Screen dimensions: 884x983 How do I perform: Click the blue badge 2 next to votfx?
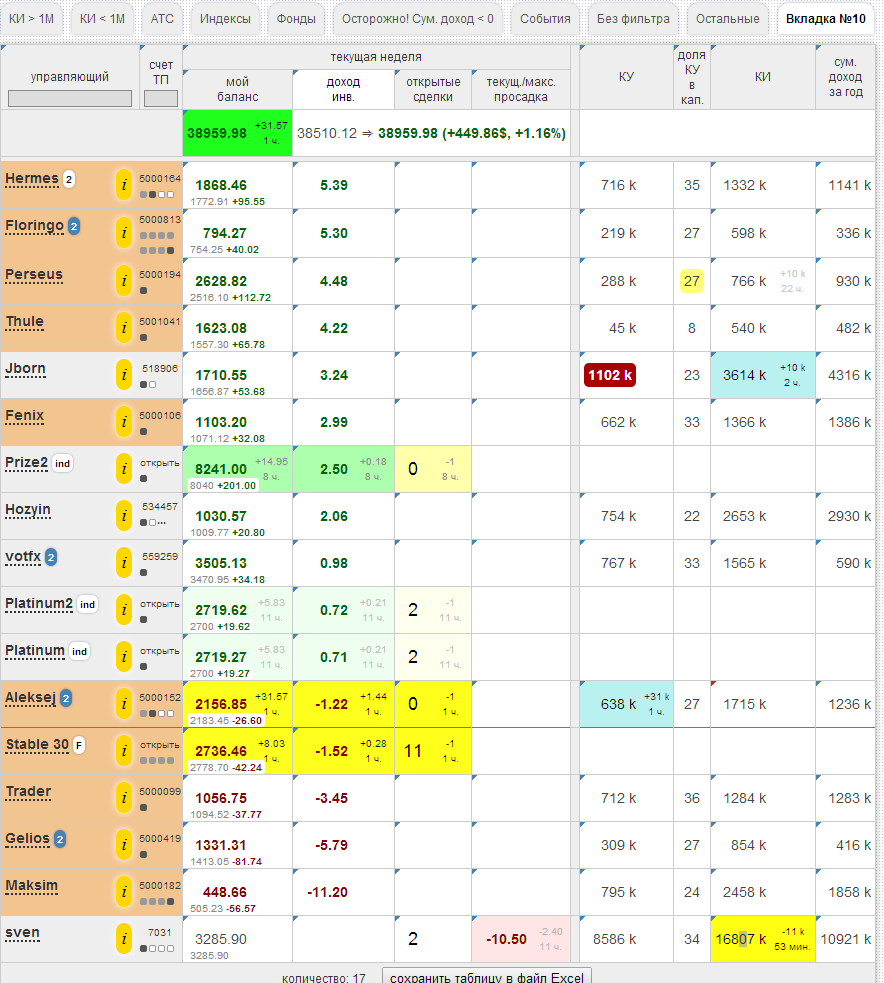[x=51, y=557]
